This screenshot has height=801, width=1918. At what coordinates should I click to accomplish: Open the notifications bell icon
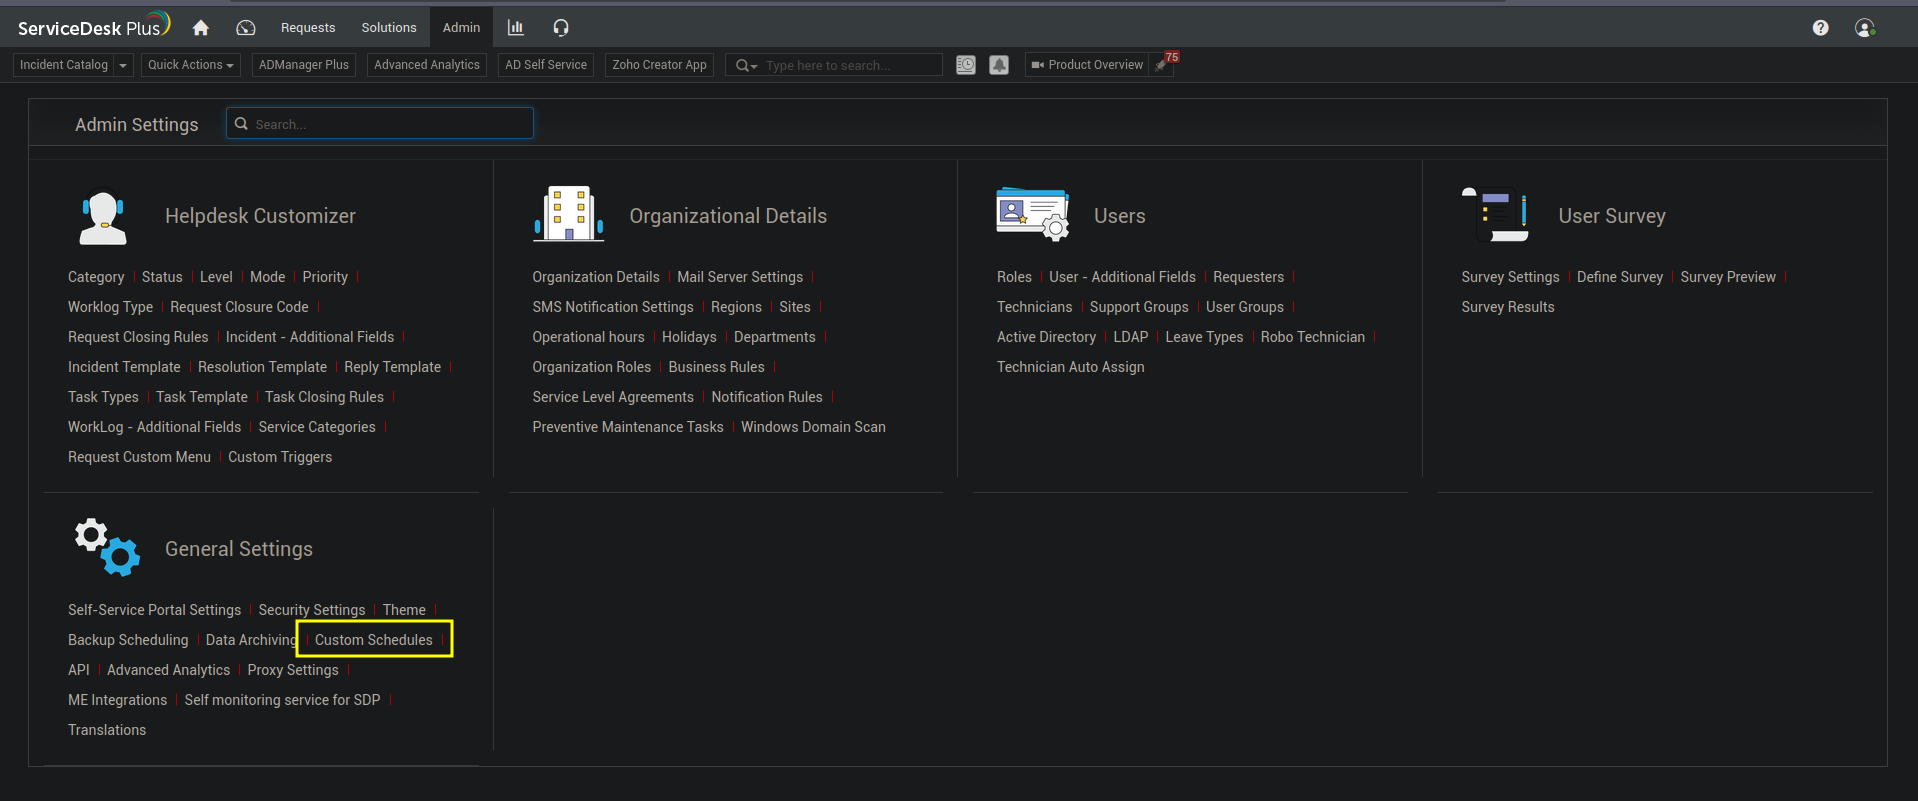click(x=999, y=65)
